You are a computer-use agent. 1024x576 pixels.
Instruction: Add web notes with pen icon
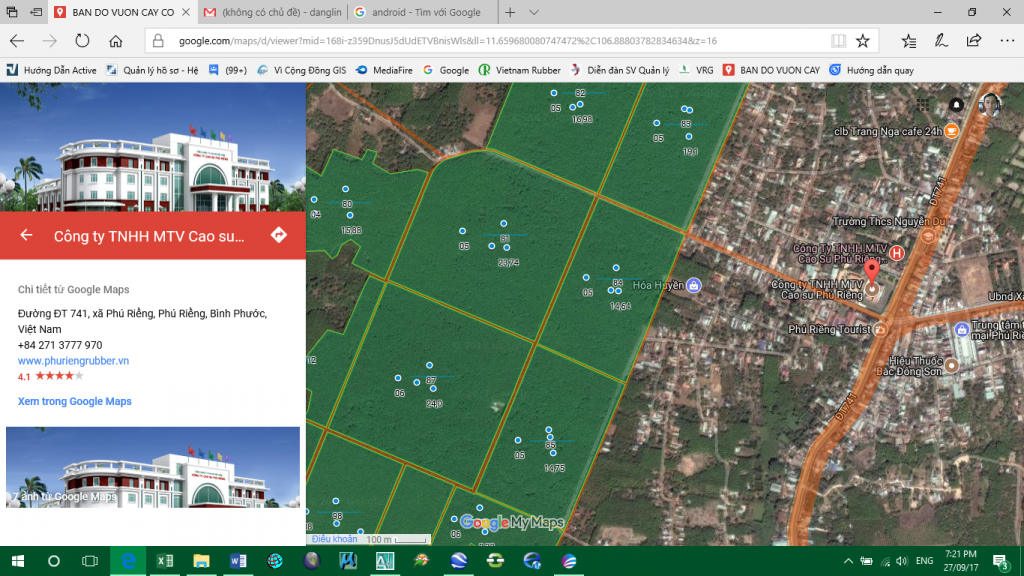pyautogui.click(x=941, y=41)
